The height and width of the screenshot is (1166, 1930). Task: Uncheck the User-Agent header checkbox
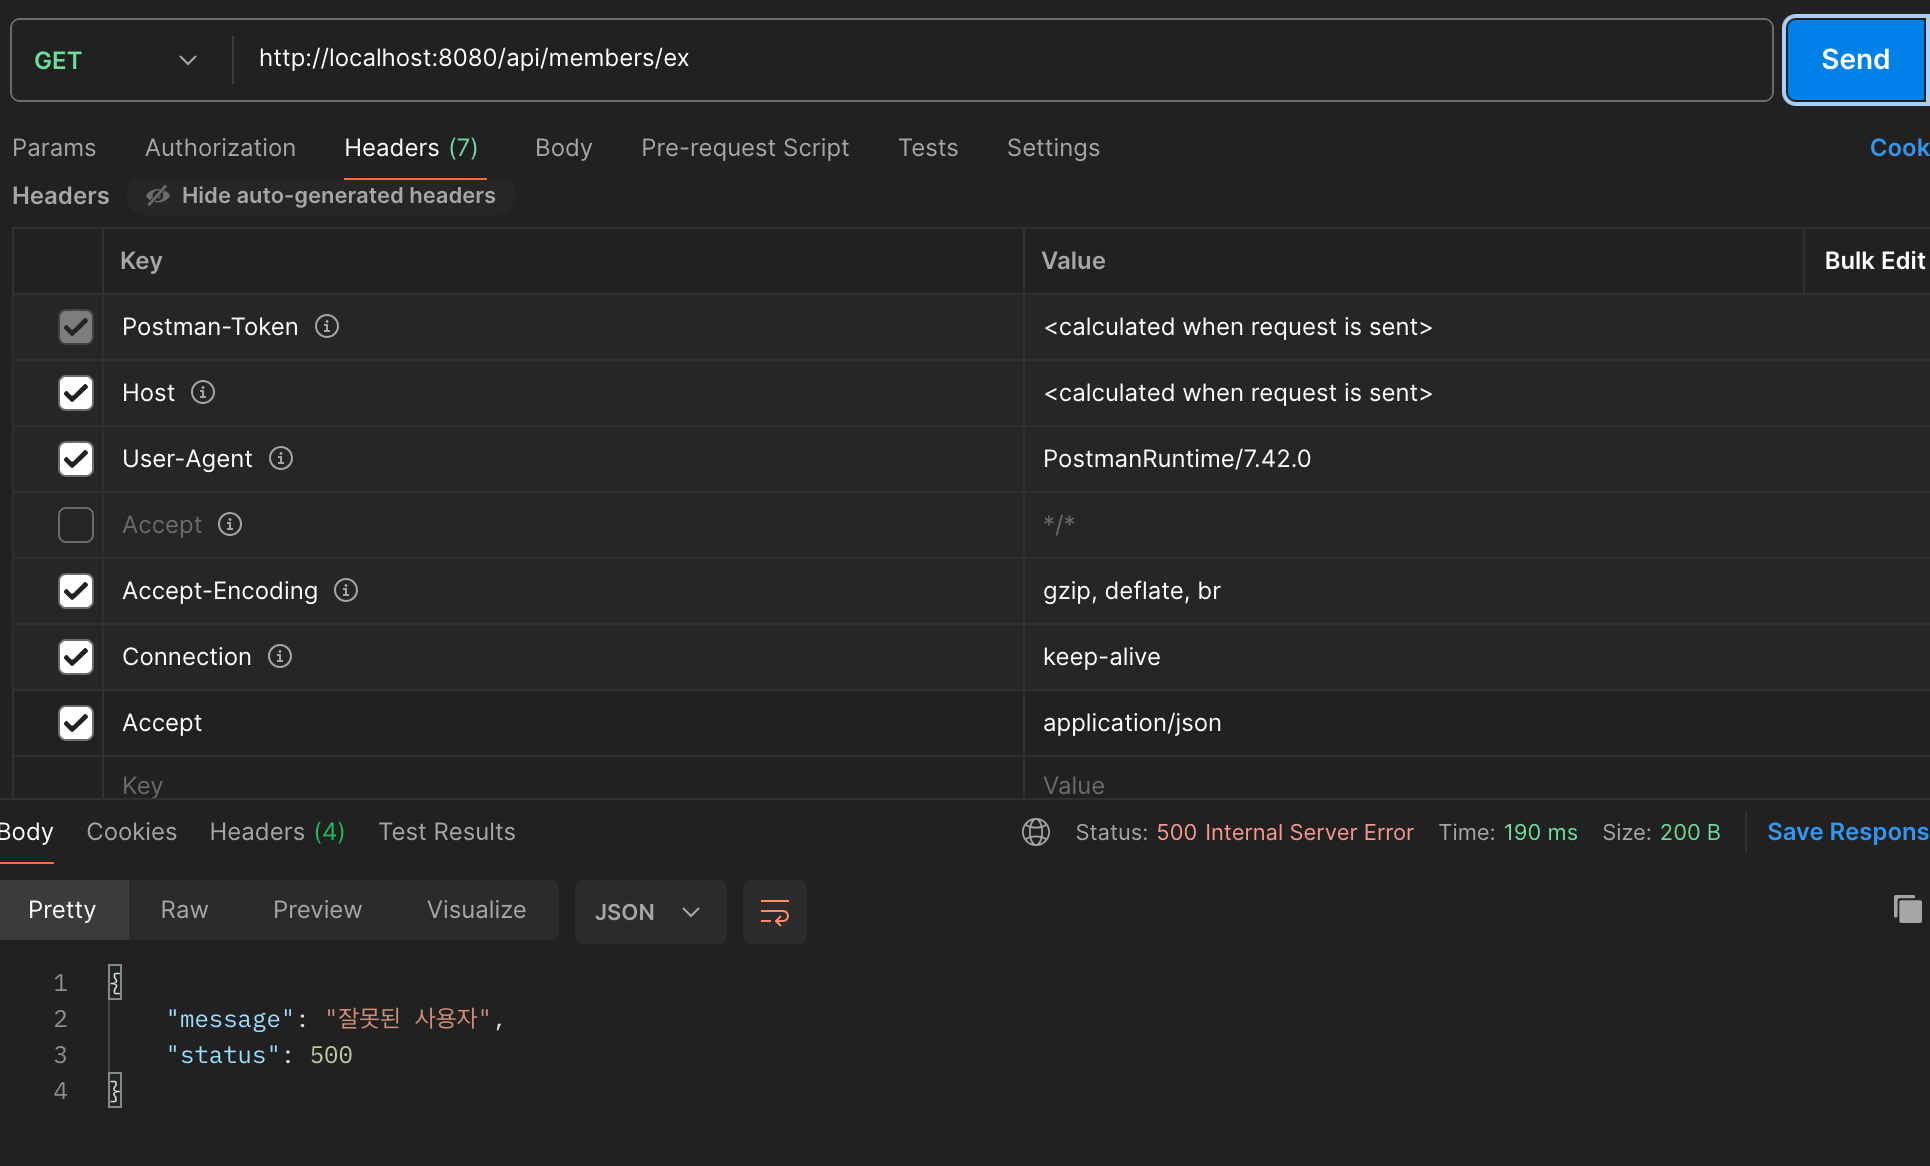coord(76,459)
